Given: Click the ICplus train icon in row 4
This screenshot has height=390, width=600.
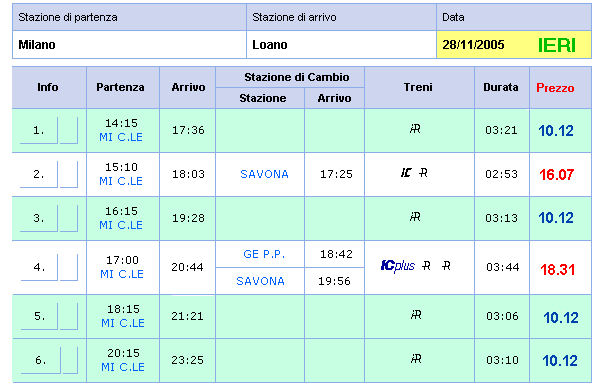Looking at the screenshot, I should (398, 265).
